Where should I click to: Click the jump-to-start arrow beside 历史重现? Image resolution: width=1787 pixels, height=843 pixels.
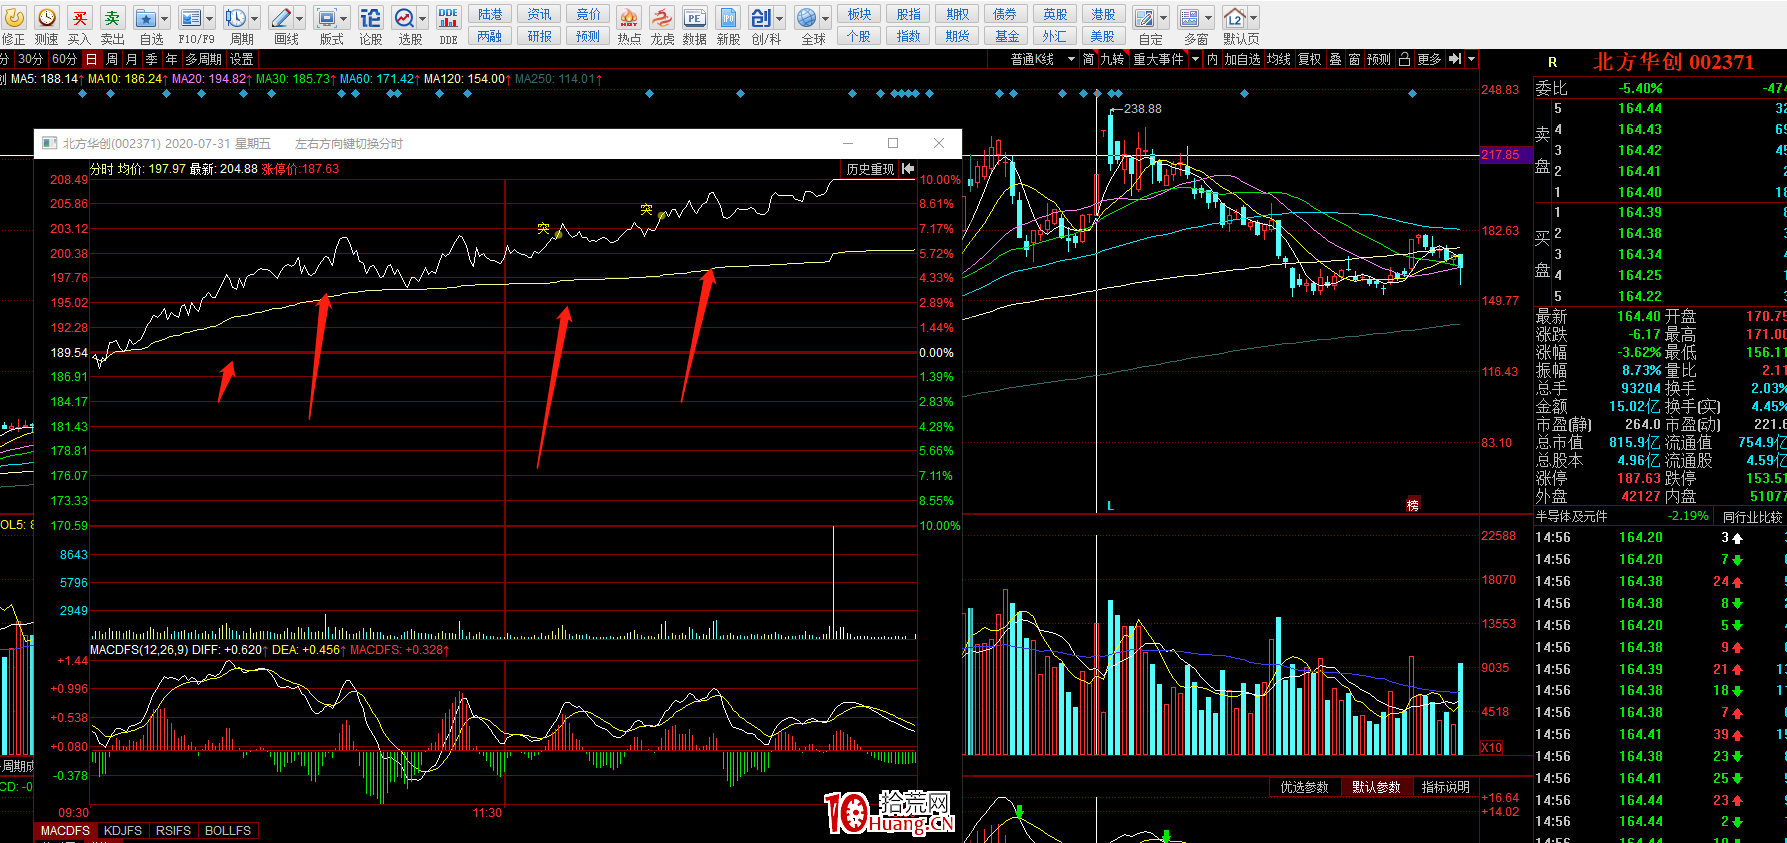[908, 169]
